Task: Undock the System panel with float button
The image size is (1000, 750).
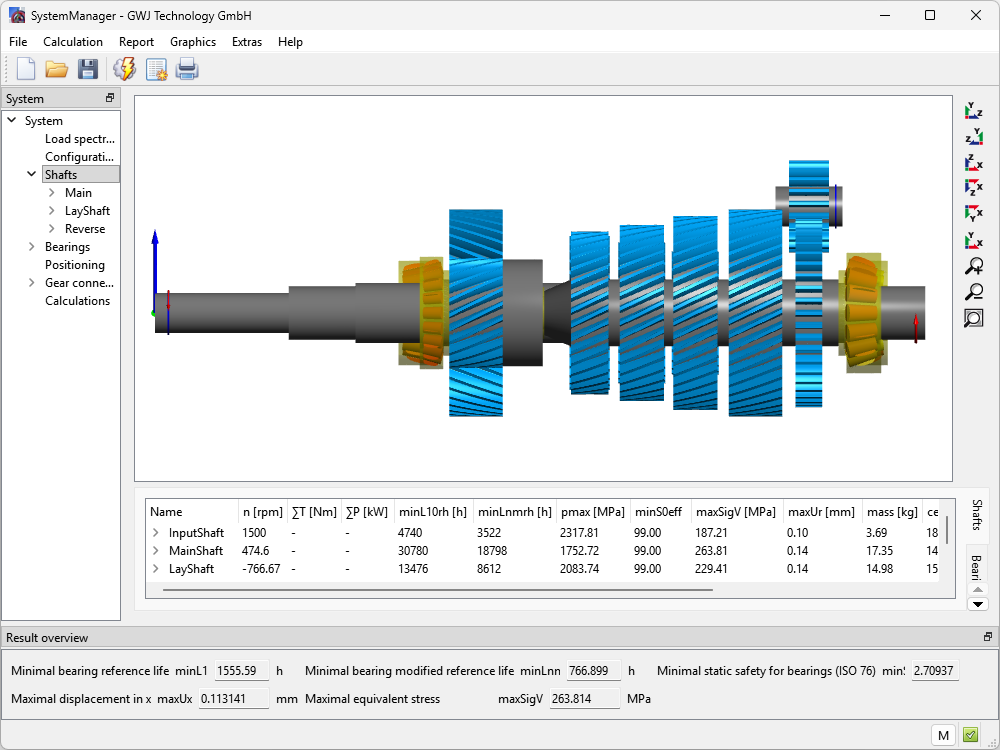Action: (110, 98)
